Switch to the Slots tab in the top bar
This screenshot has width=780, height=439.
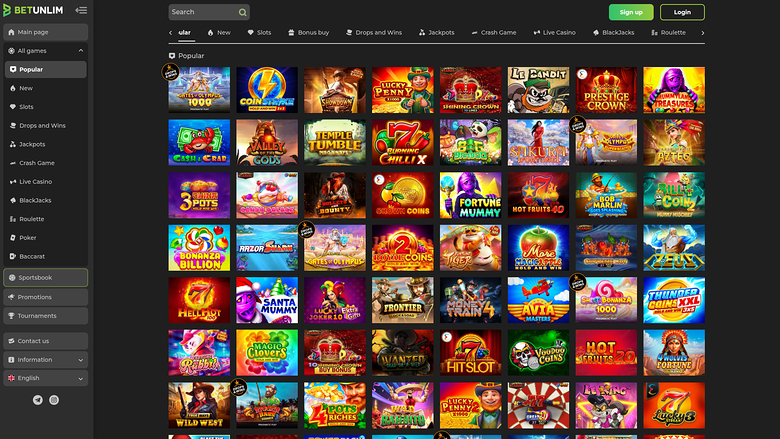[259, 33]
